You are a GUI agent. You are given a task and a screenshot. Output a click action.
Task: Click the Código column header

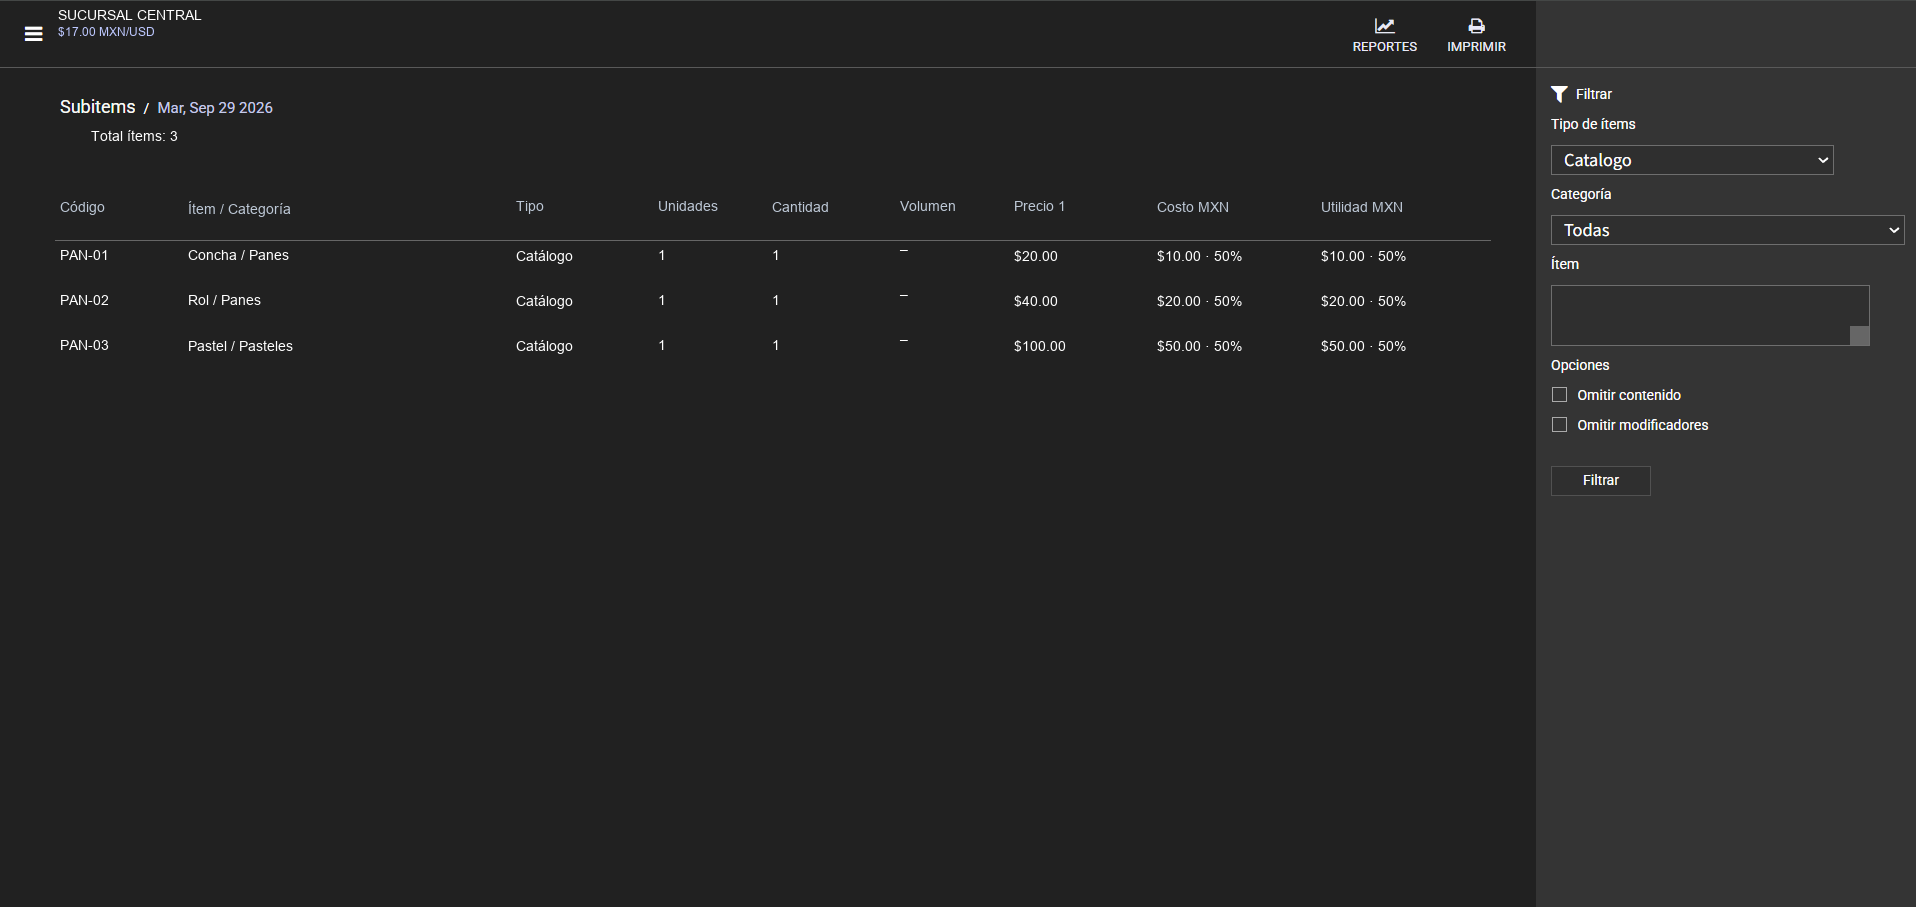click(82, 207)
